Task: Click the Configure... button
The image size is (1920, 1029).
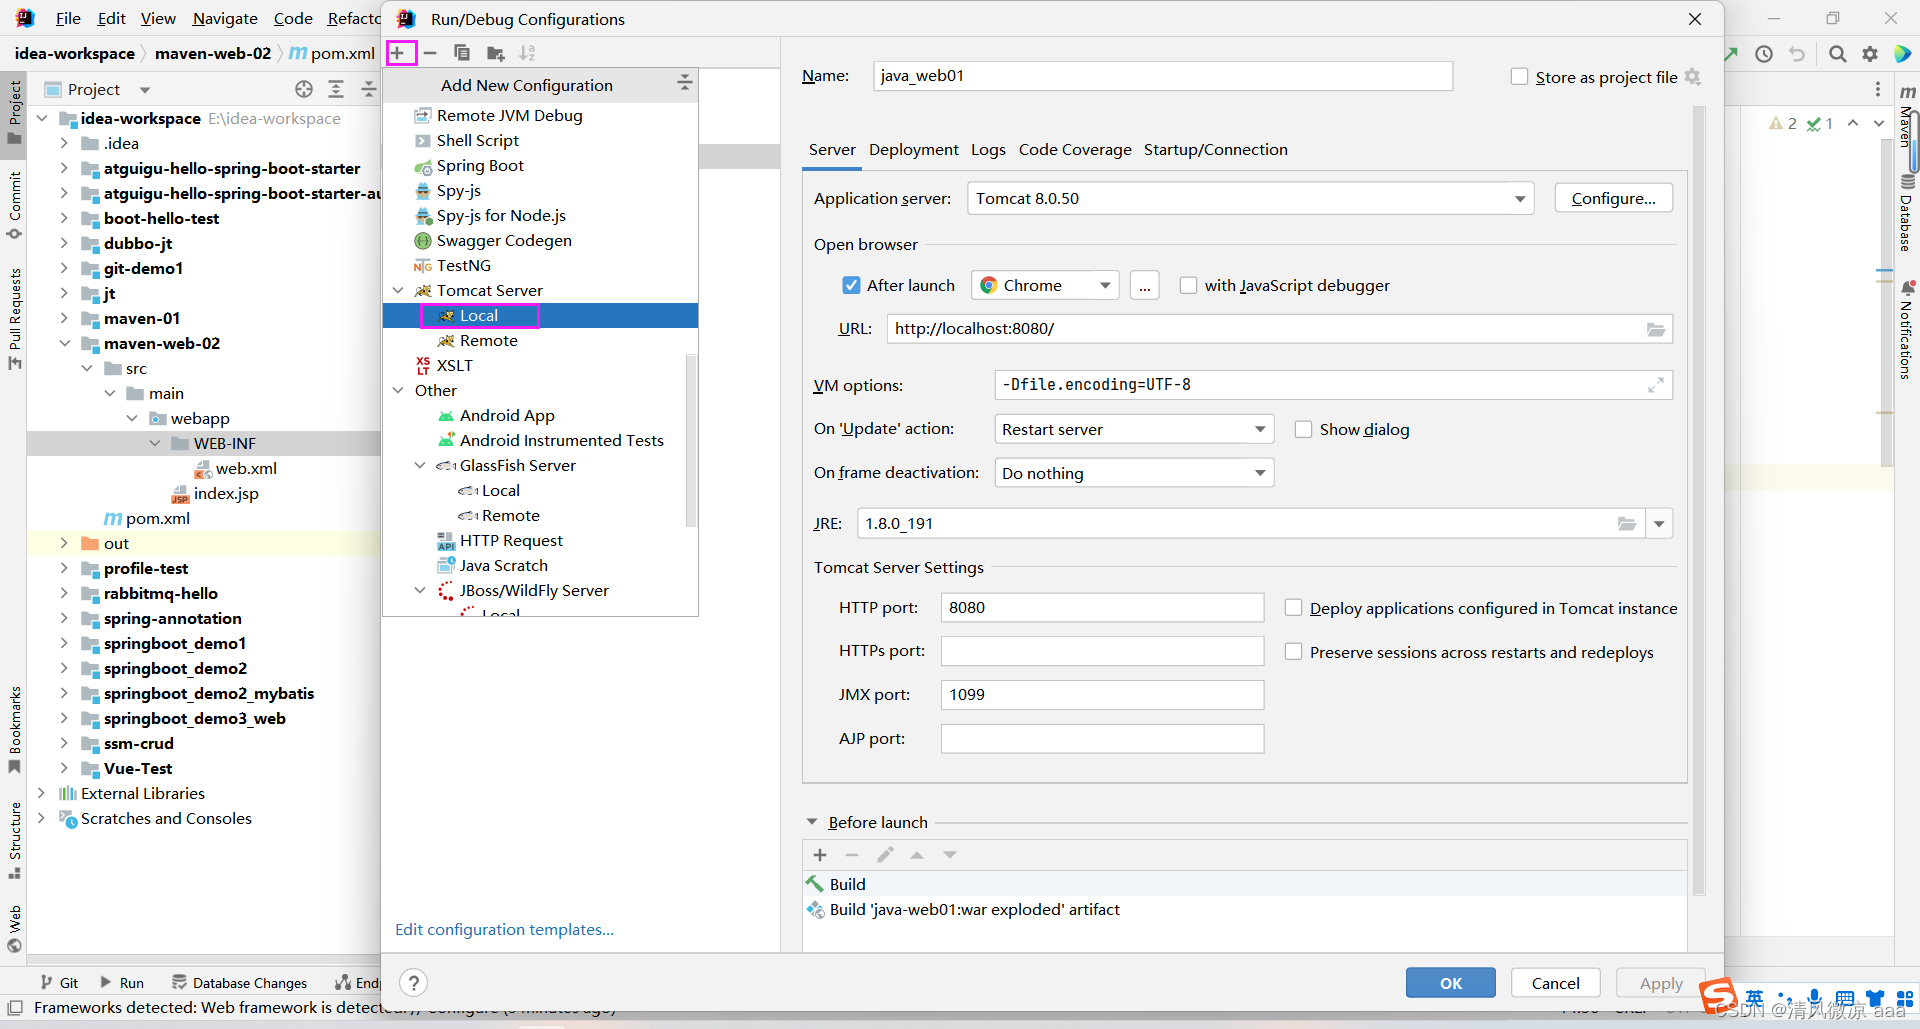Action: tap(1613, 198)
